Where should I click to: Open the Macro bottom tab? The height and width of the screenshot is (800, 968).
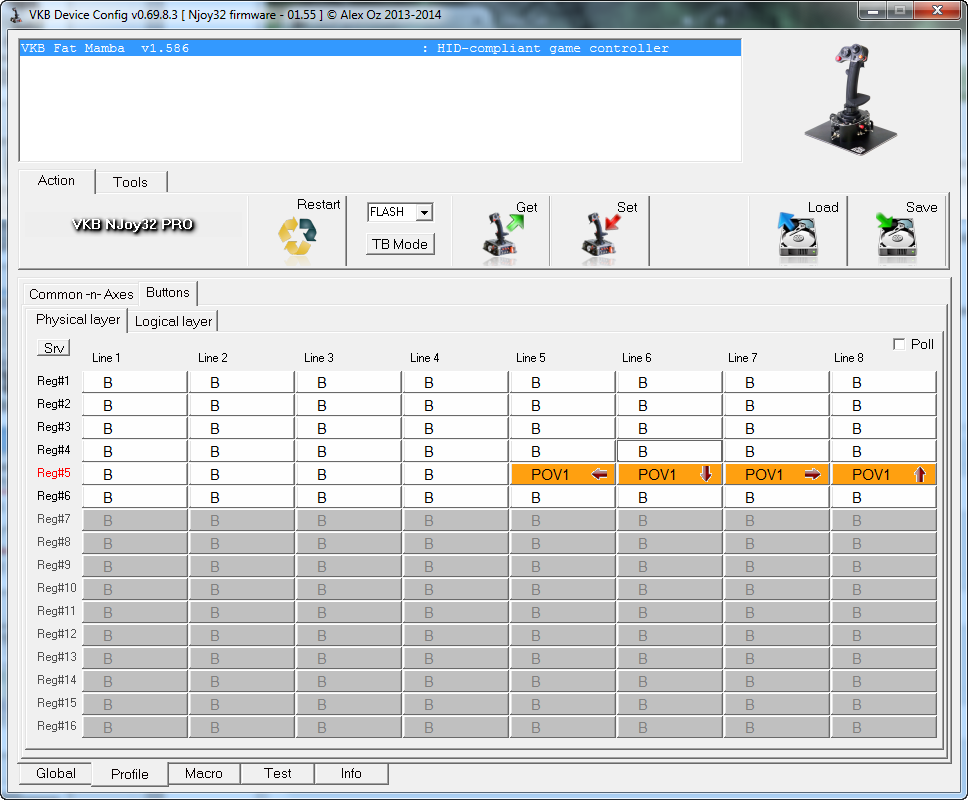click(204, 773)
